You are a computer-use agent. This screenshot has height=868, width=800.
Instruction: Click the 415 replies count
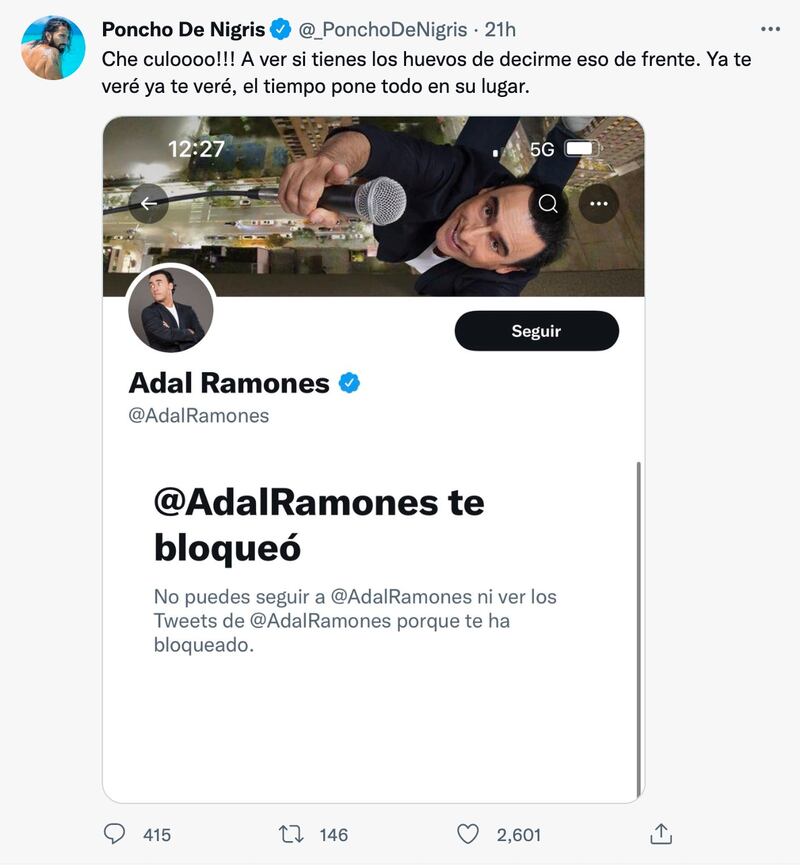(157, 835)
